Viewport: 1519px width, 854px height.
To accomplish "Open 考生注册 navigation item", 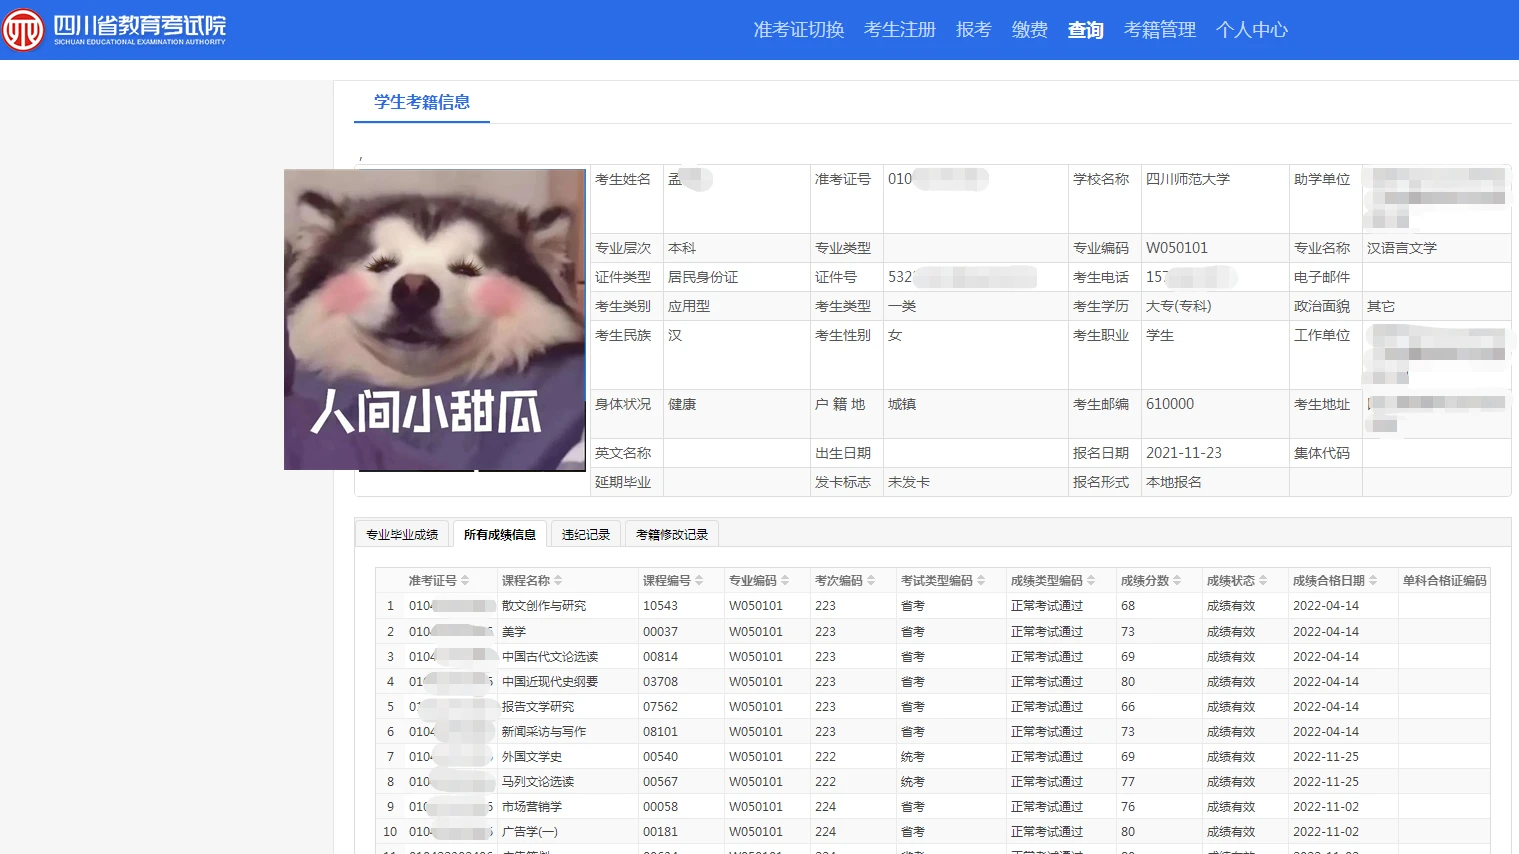I will click(x=900, y=30).
